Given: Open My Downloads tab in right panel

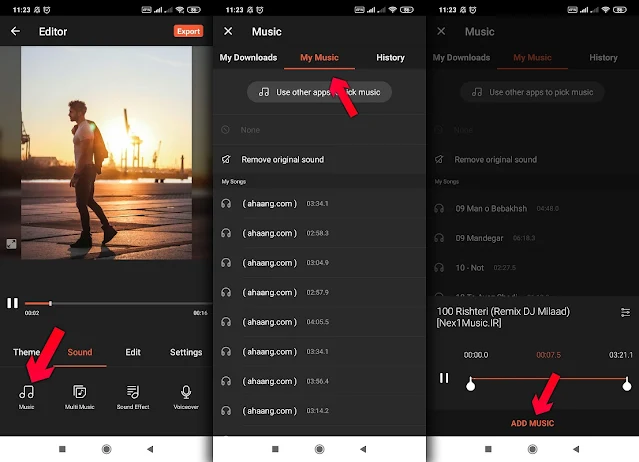Looking at the screenshot, I should [x=461, y=57].
